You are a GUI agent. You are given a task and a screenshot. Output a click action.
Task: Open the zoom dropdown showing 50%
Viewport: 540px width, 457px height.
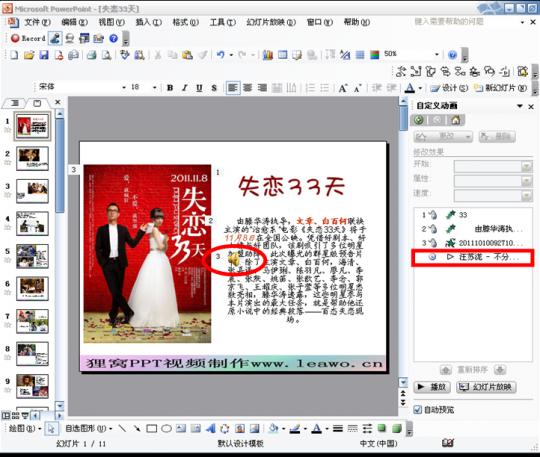pyautogui.click(x=437, y=54)
